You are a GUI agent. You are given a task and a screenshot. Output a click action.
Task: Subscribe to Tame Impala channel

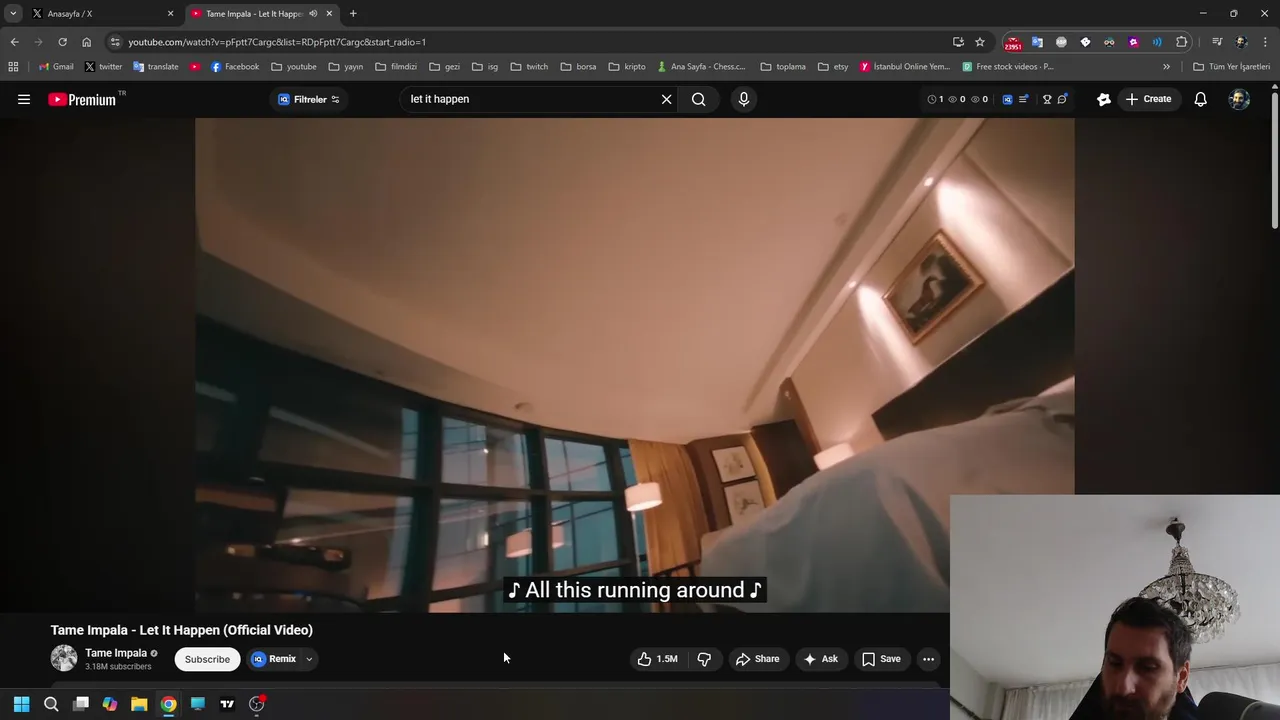tap(207, 659)
